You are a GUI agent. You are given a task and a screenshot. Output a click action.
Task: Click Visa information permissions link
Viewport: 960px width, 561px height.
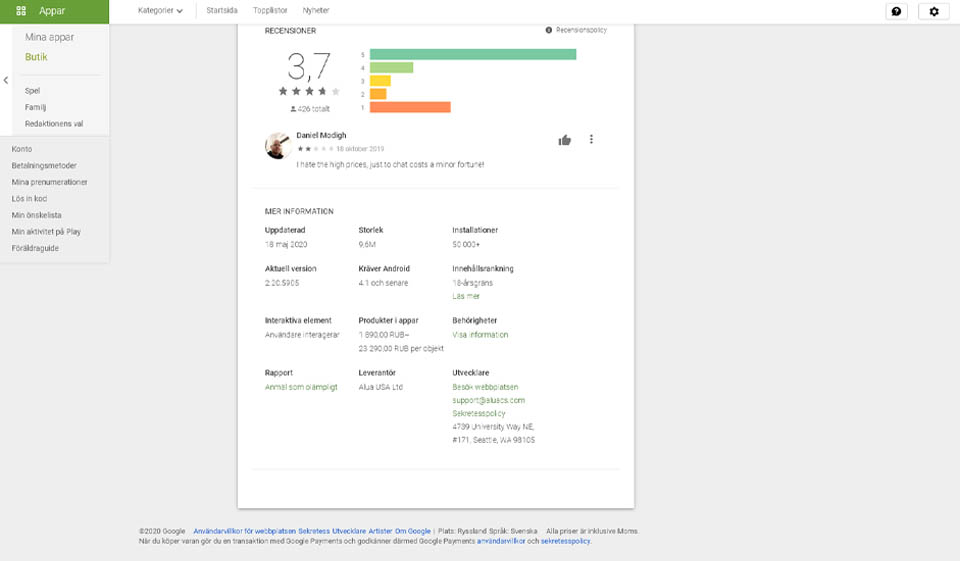(480, 335)
